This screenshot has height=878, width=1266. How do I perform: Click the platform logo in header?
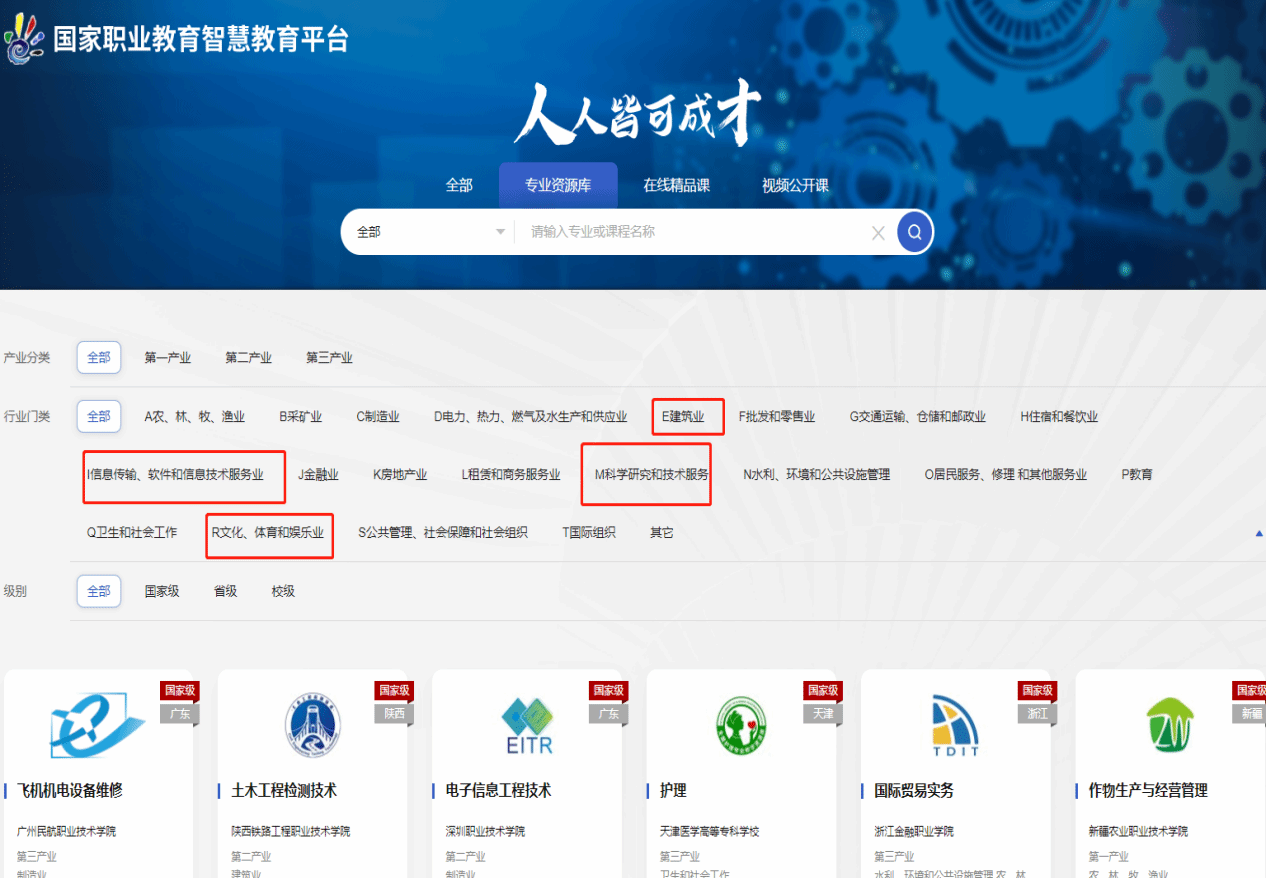(x=24, y=39)
